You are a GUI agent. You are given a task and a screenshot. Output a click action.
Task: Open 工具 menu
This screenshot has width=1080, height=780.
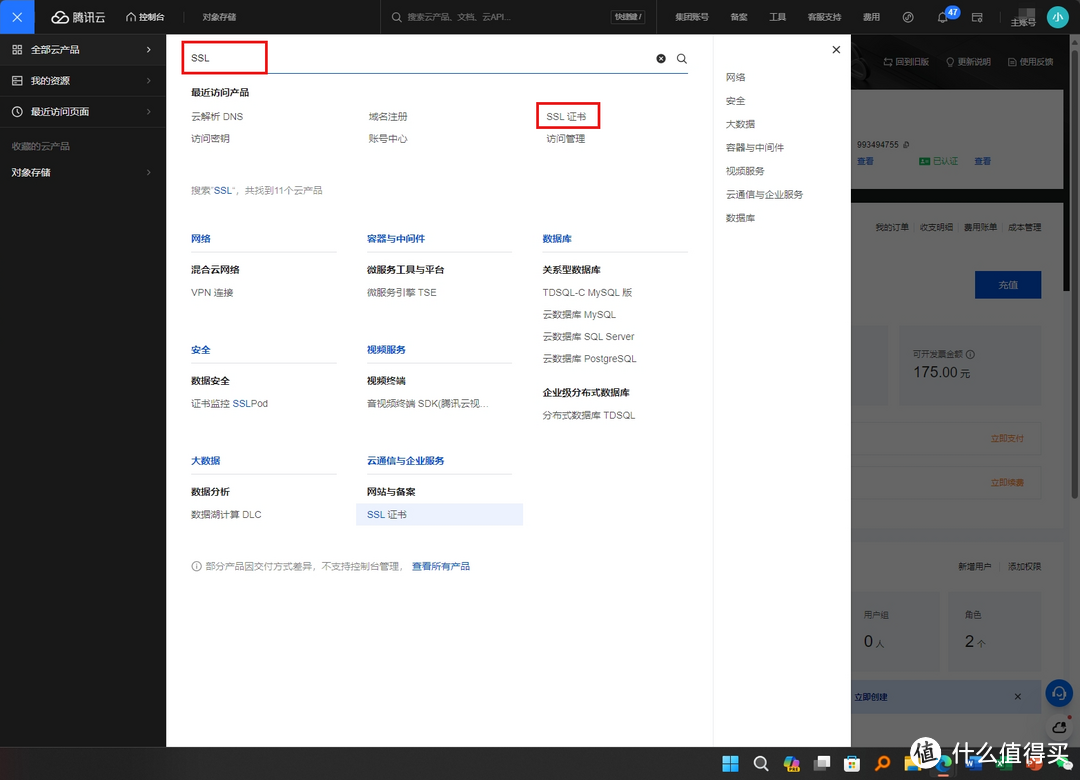[x=778, y=17]
